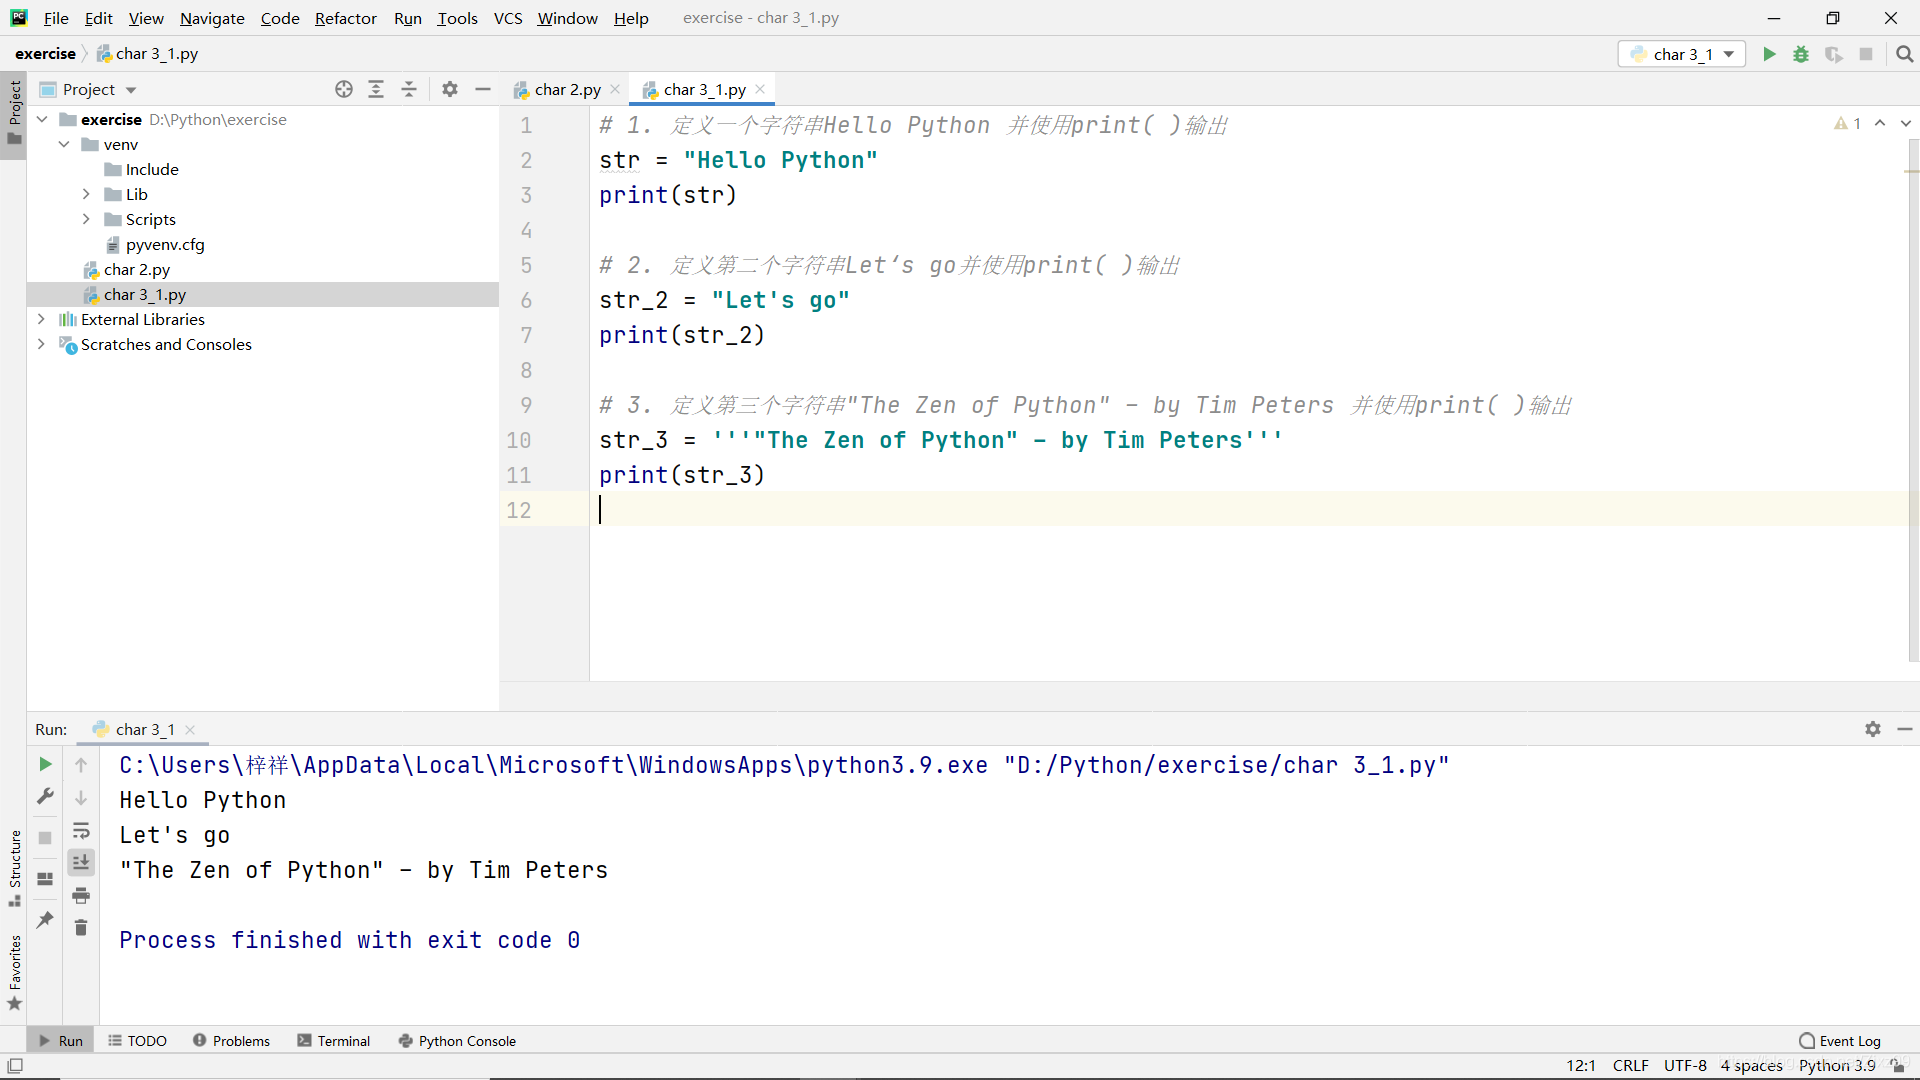
Task: Toggle the Structure side panel
Action: point(14,867)
